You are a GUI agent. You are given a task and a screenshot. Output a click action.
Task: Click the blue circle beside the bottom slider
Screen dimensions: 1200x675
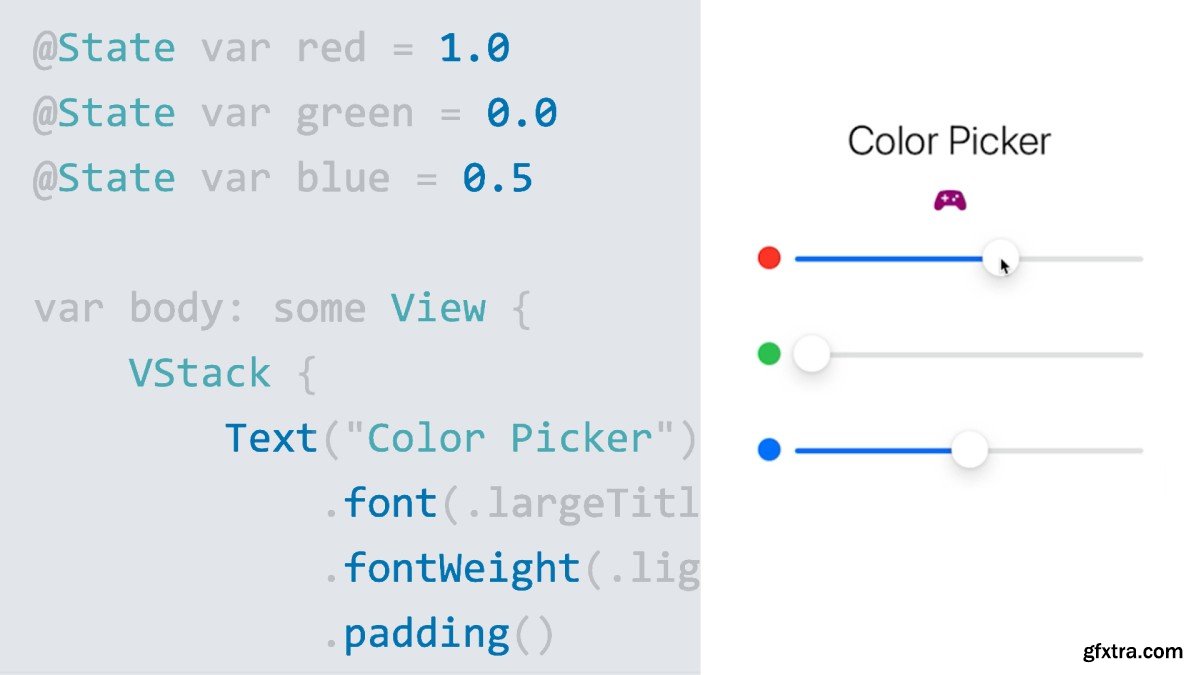[x=769, y=450]
